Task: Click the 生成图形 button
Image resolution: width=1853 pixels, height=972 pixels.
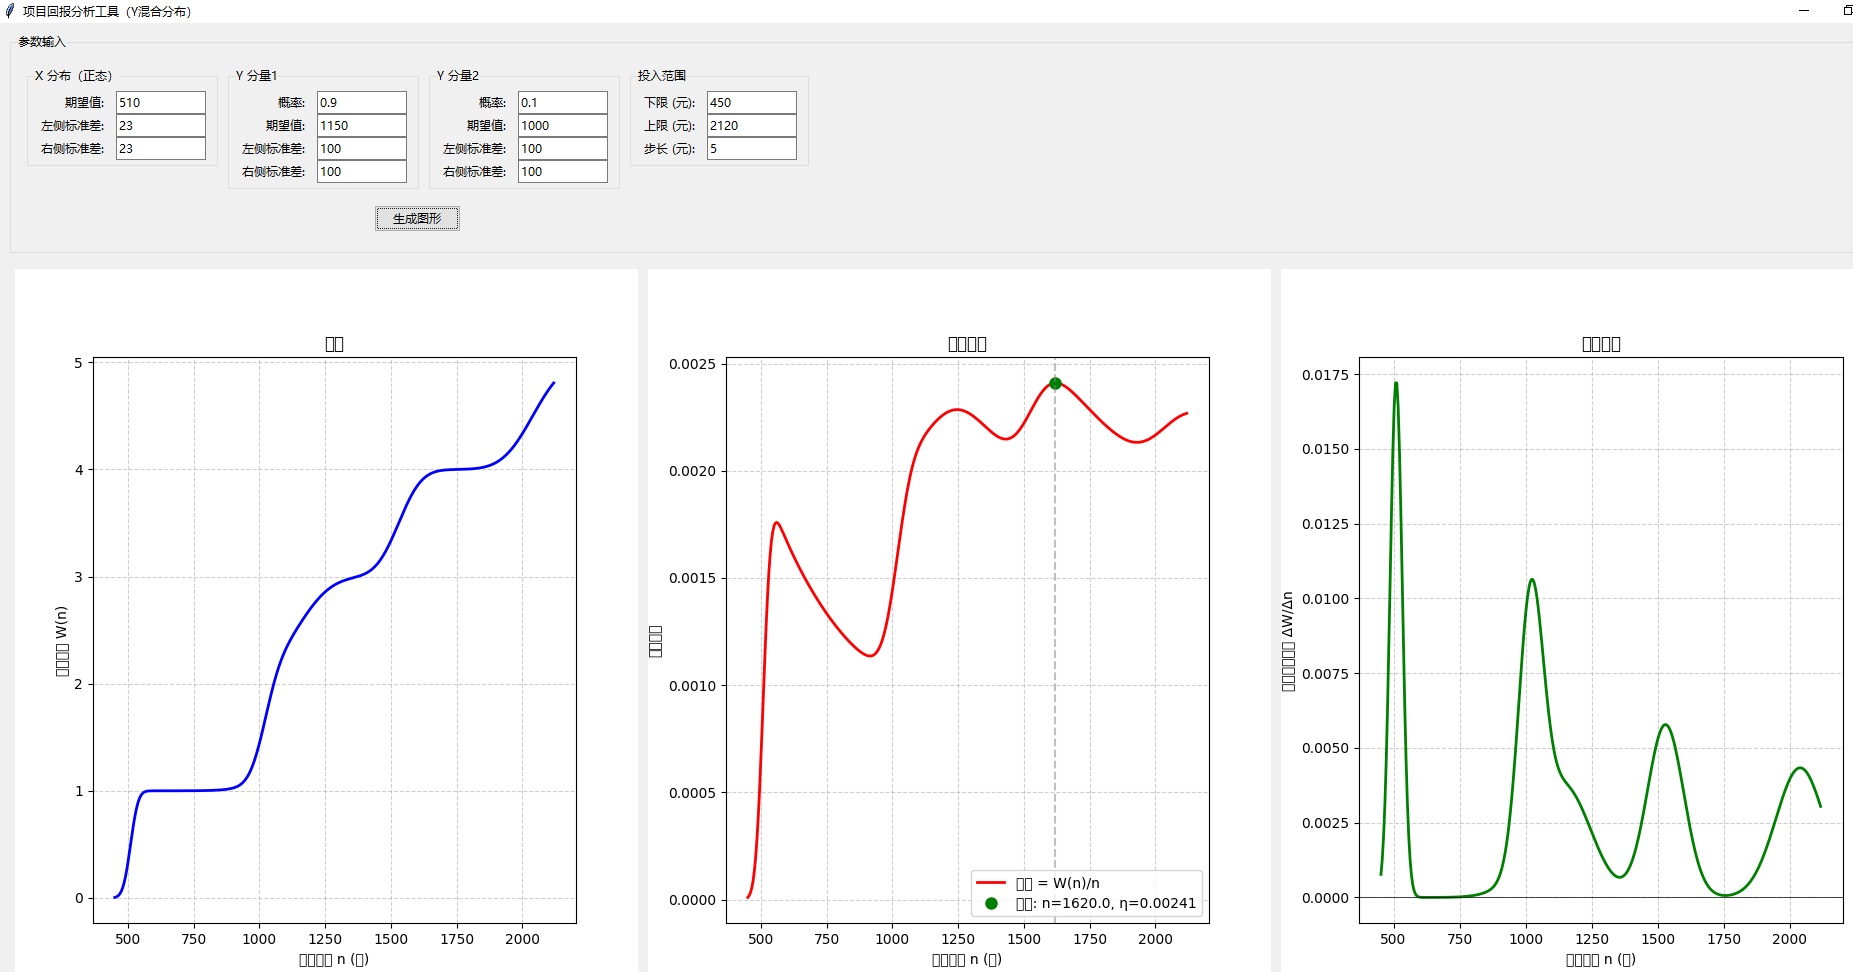Action: tap(417, 218)
